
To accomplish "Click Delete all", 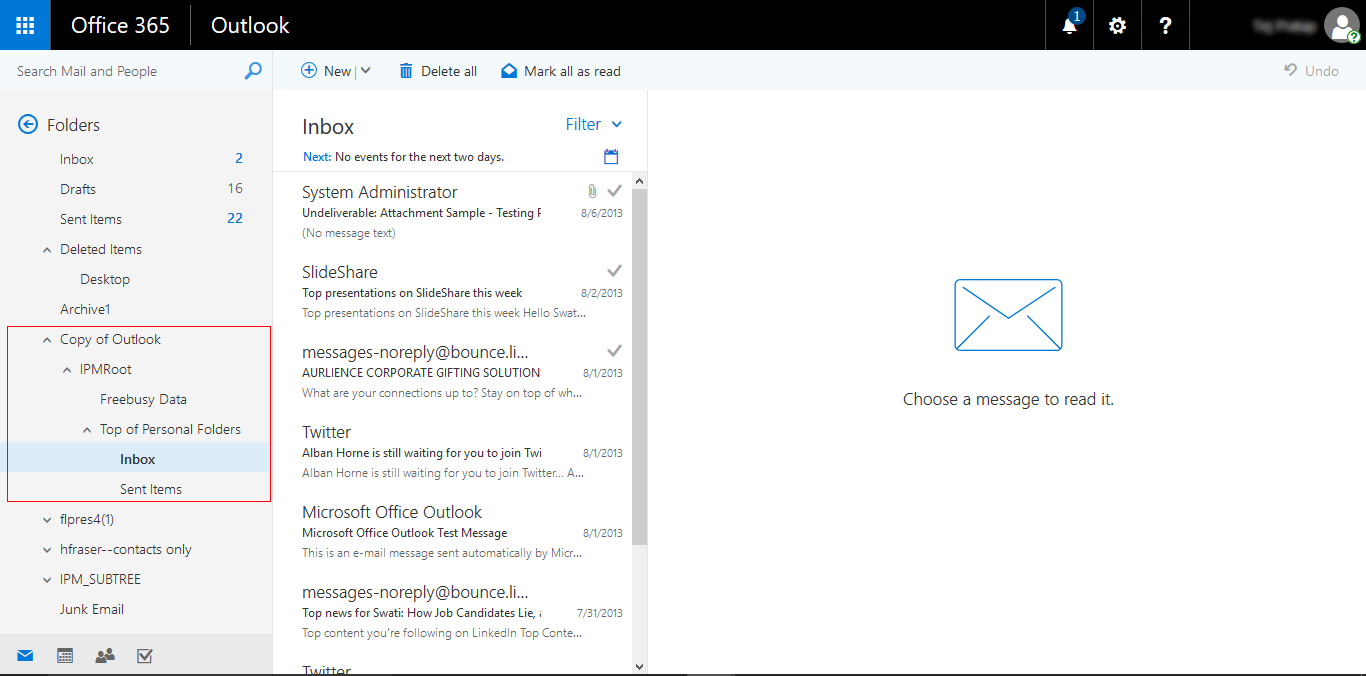I will [438, 71].
